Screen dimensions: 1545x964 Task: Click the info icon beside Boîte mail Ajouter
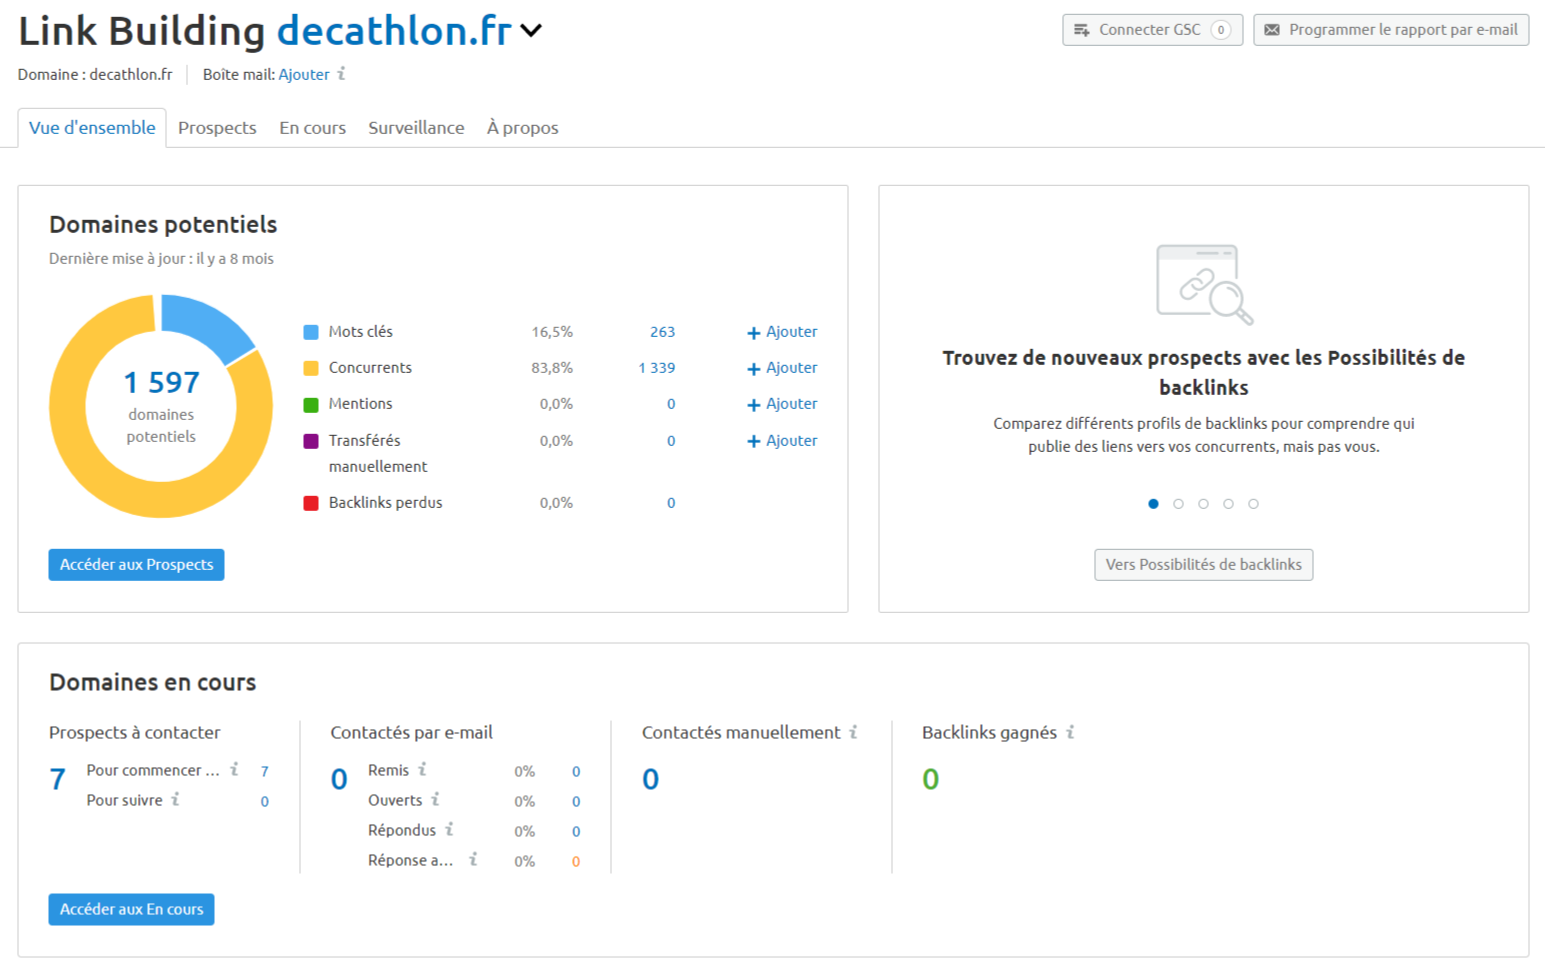pos(341,74)
